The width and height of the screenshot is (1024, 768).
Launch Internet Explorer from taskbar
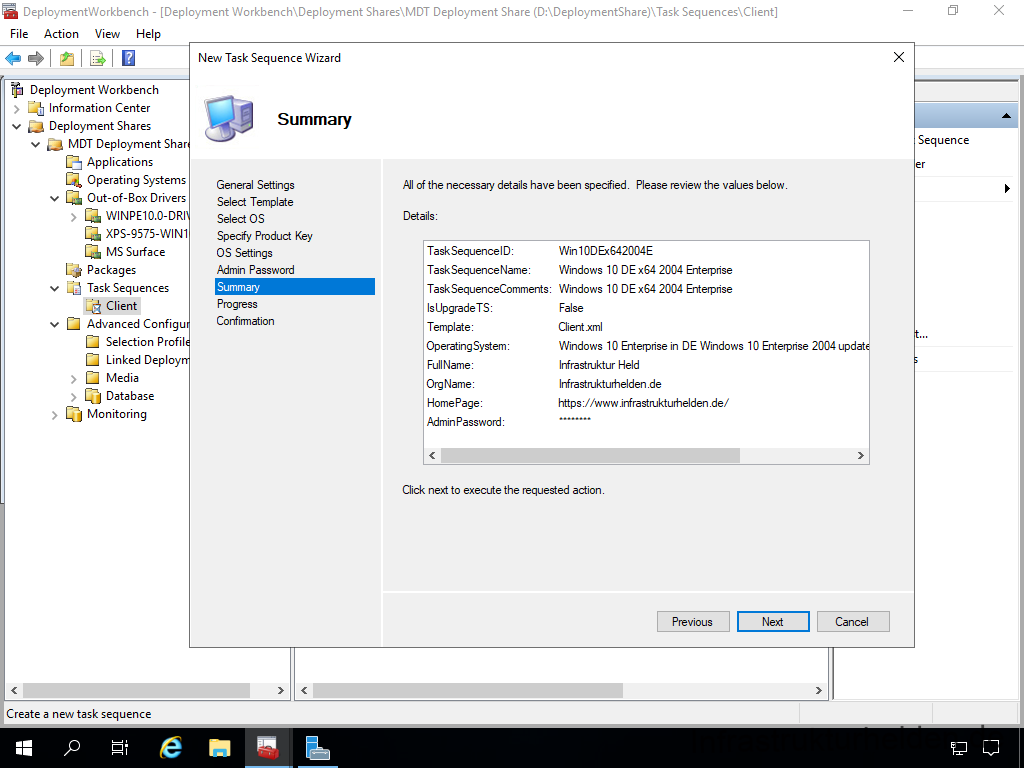point(170,747)
